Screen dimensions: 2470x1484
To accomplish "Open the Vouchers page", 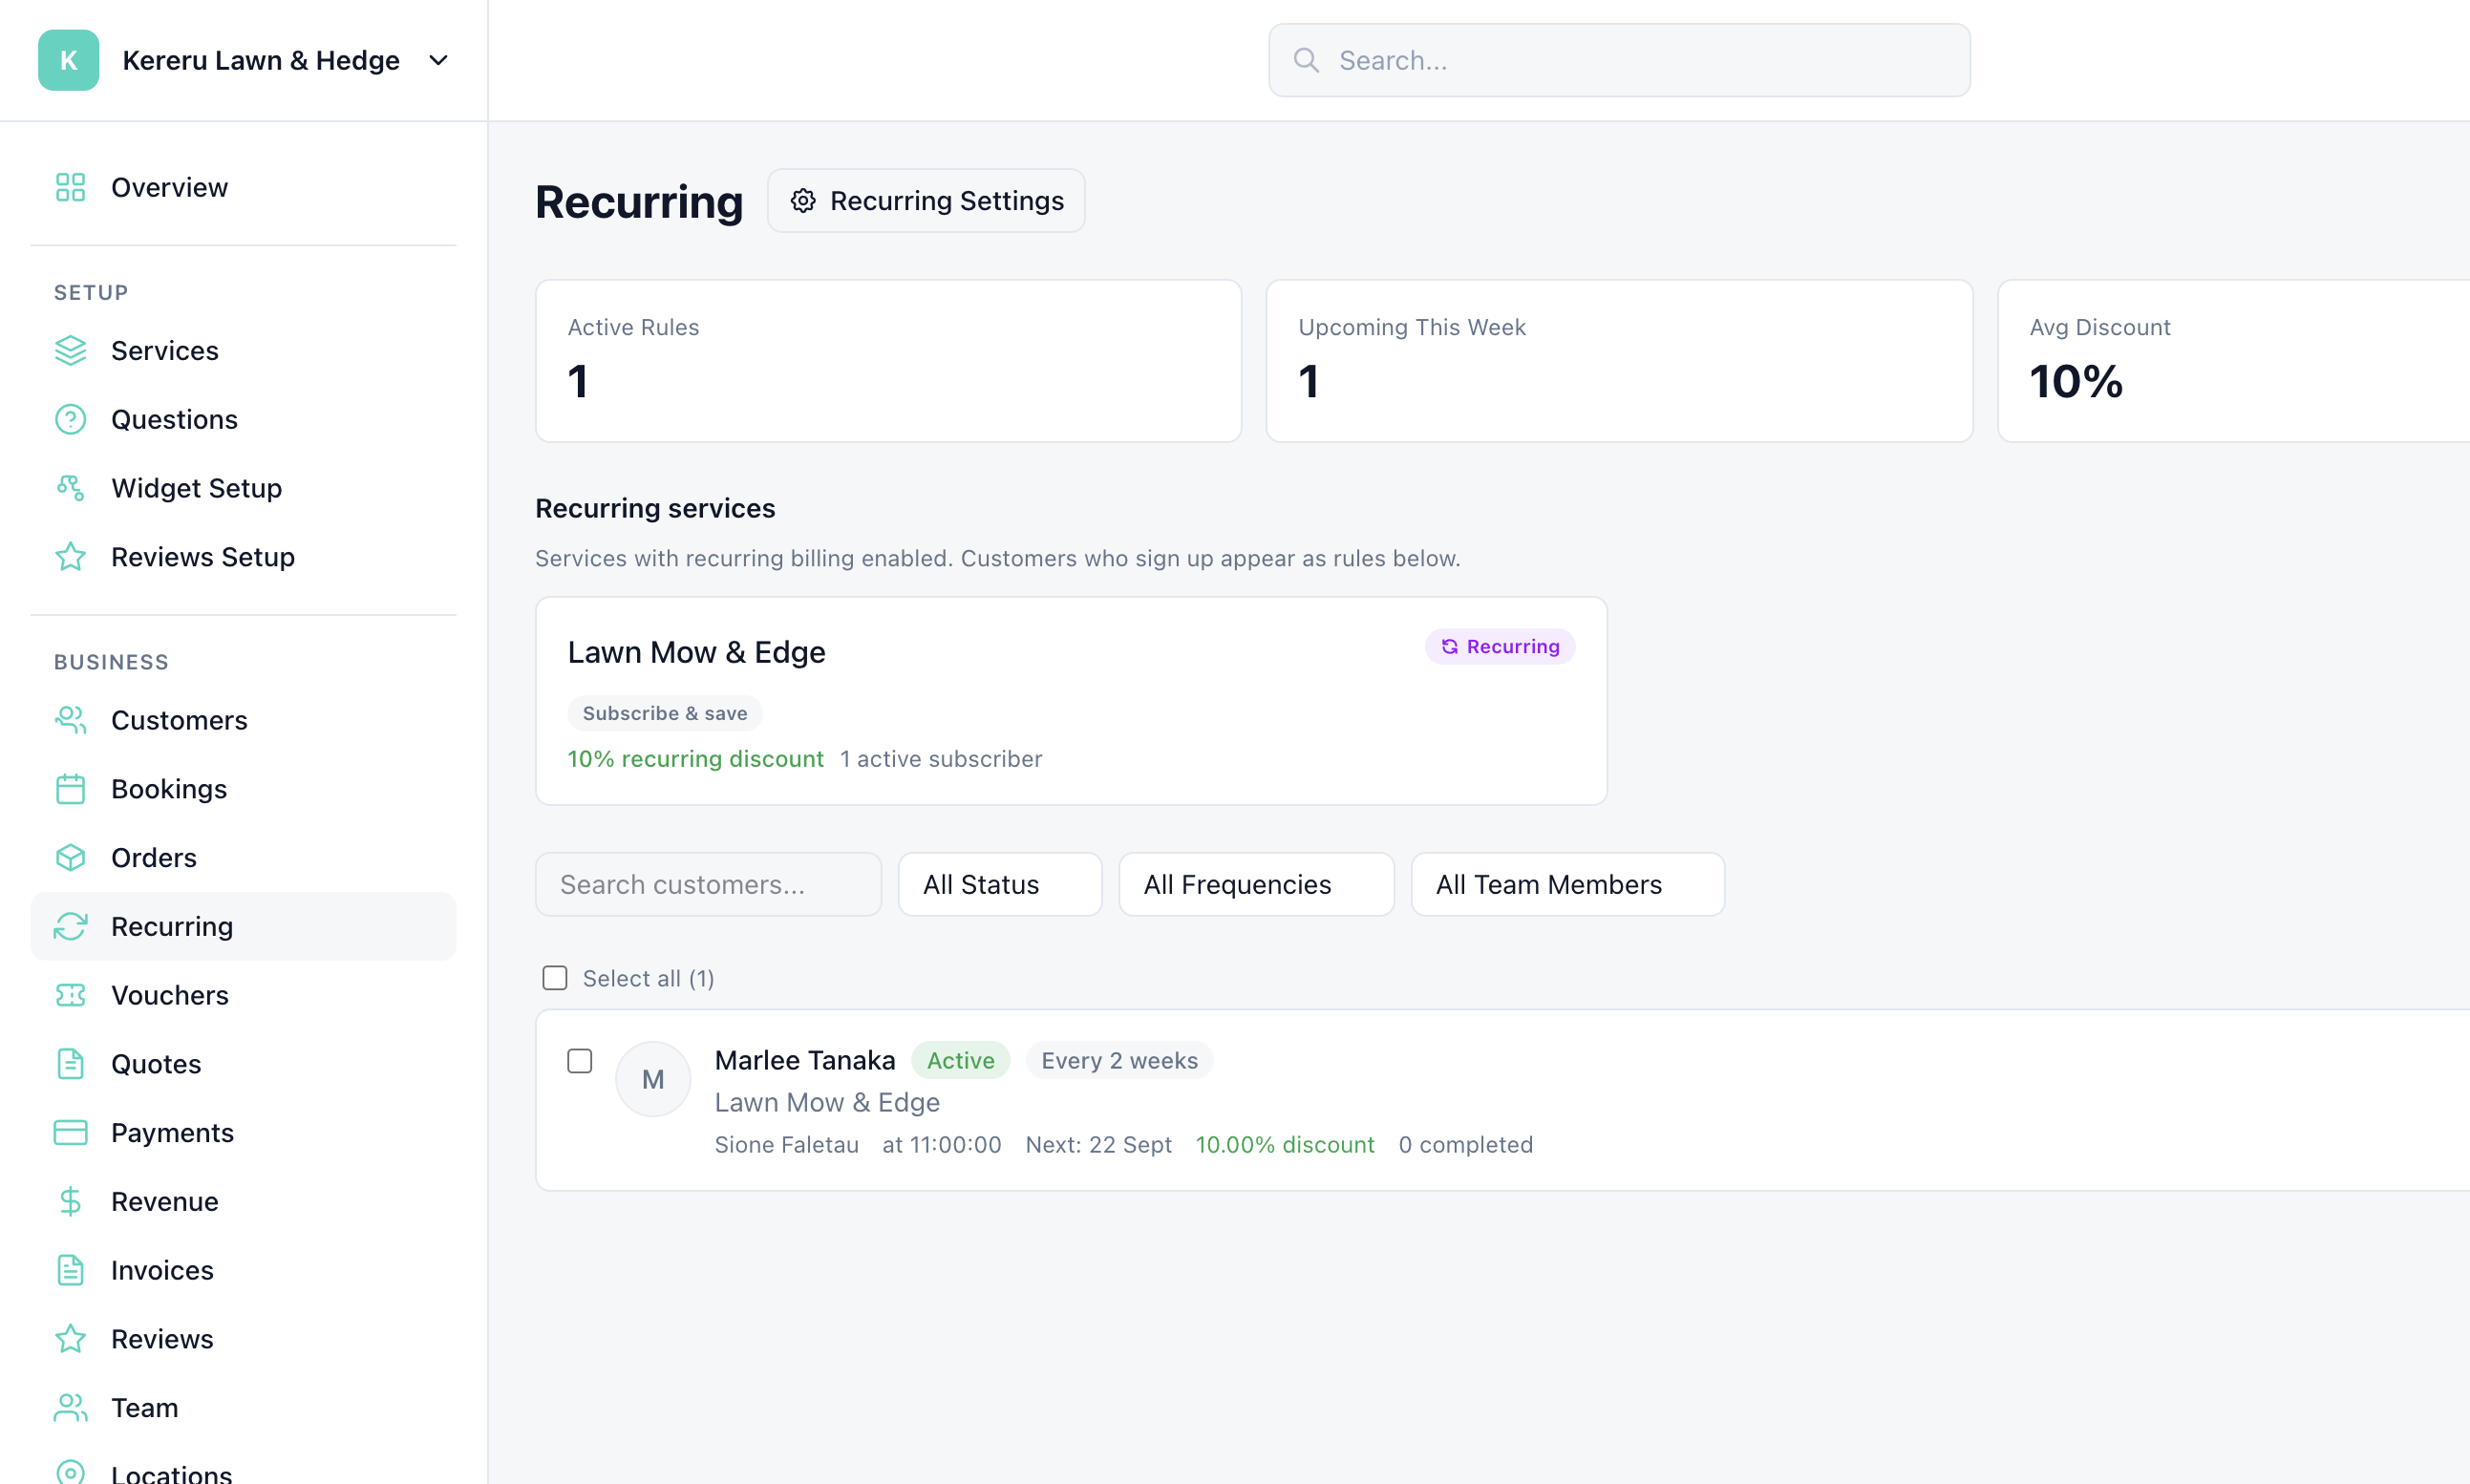I will point(243,995).
